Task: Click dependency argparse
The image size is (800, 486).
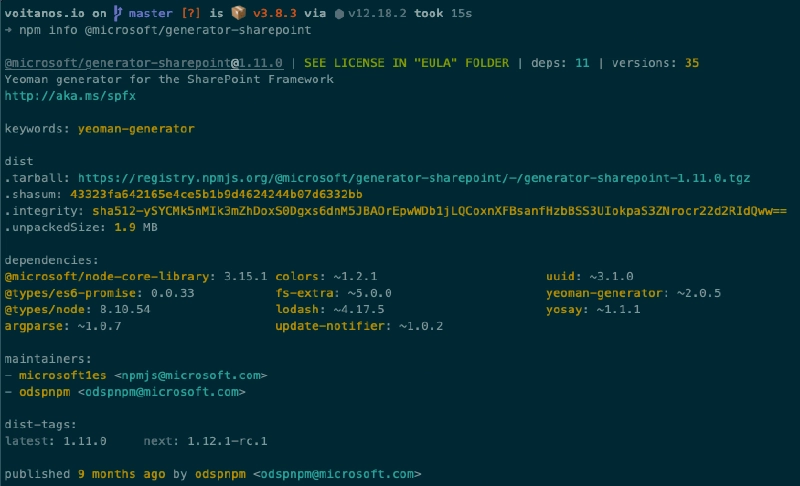Action: [34, 326]
